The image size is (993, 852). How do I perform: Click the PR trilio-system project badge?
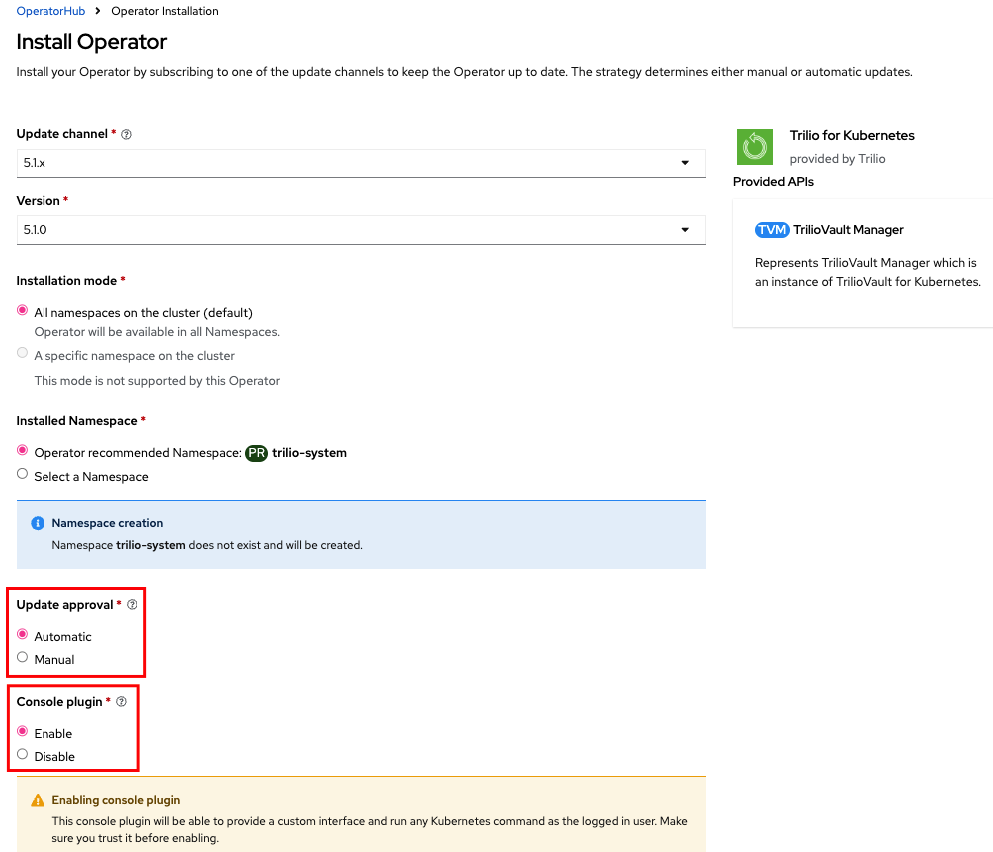pyautogui.click(x=256, y=453)
